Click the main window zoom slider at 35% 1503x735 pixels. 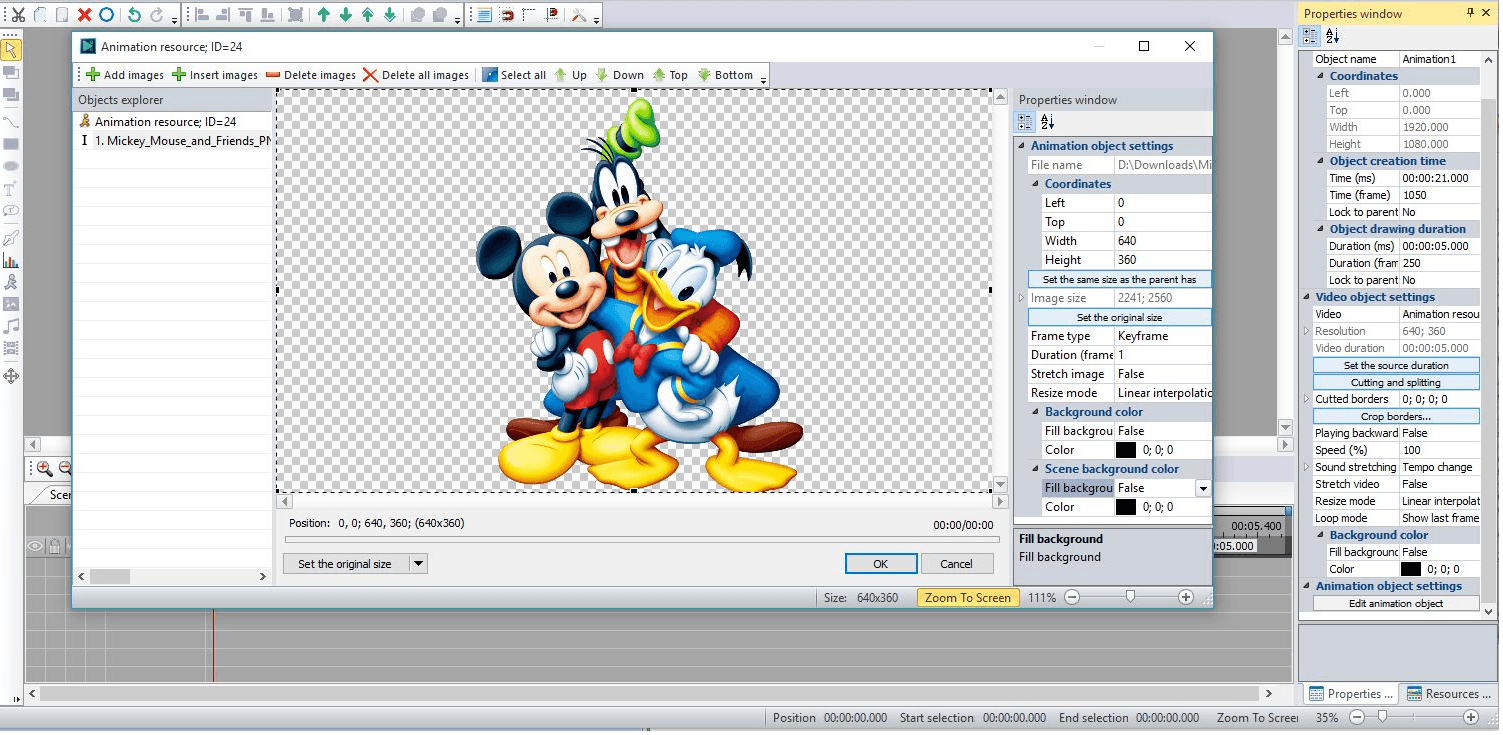[x=1383, y=717]
